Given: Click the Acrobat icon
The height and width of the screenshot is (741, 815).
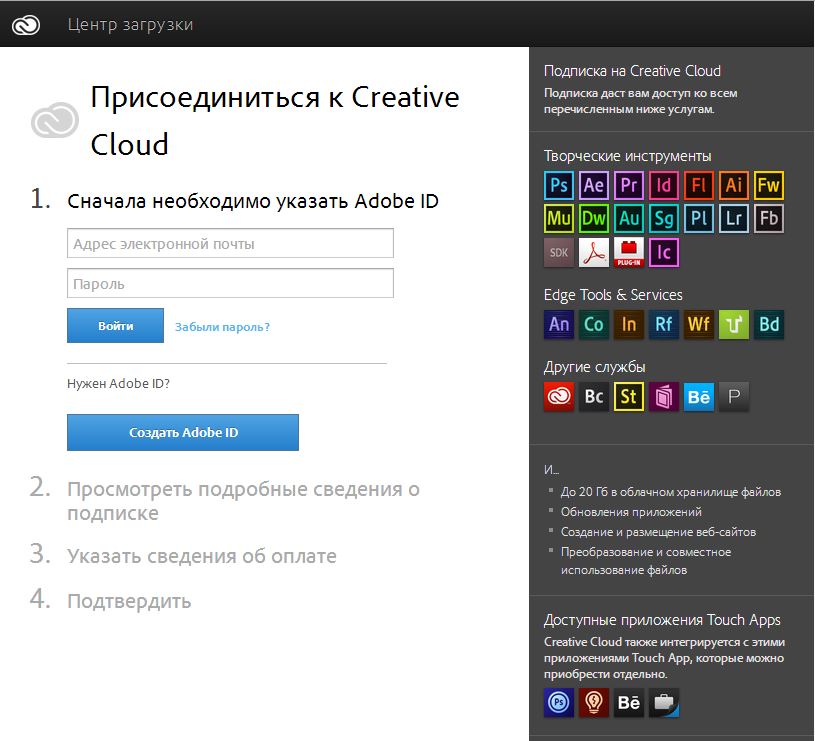Looking at the screenshot, I should tap(594, 253).
